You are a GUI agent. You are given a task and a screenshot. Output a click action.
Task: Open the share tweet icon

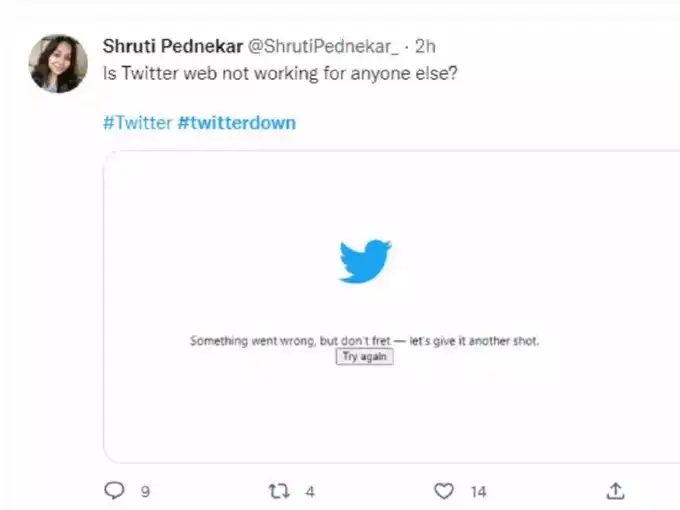(x=616, y=490)
